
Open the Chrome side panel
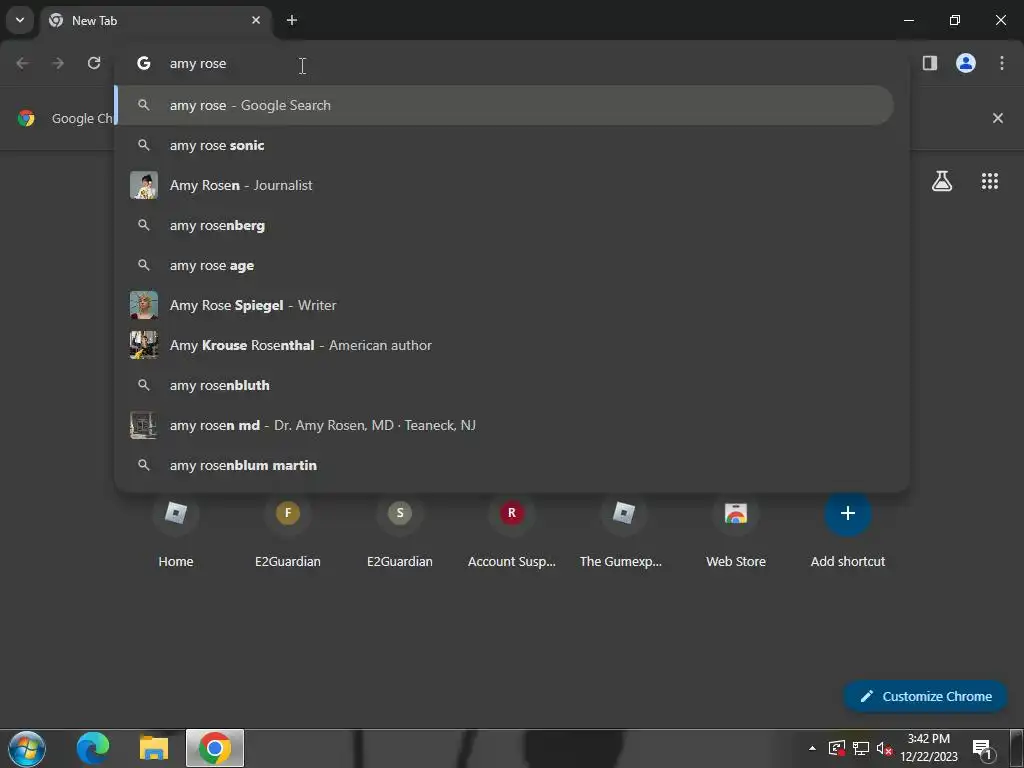930,63
